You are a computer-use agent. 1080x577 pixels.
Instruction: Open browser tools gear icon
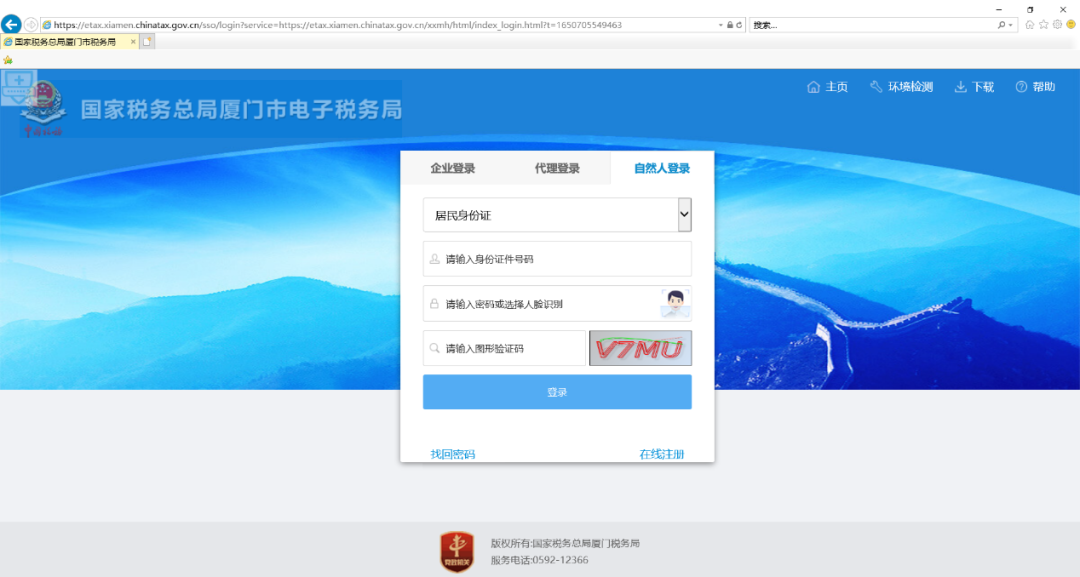(x=1057, y=25)
